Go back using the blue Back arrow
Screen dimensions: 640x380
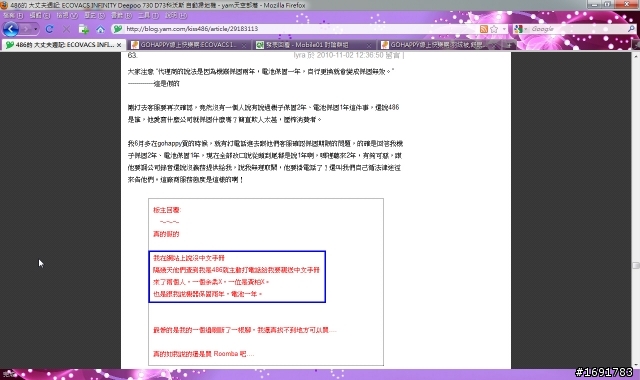coord(11,29)
